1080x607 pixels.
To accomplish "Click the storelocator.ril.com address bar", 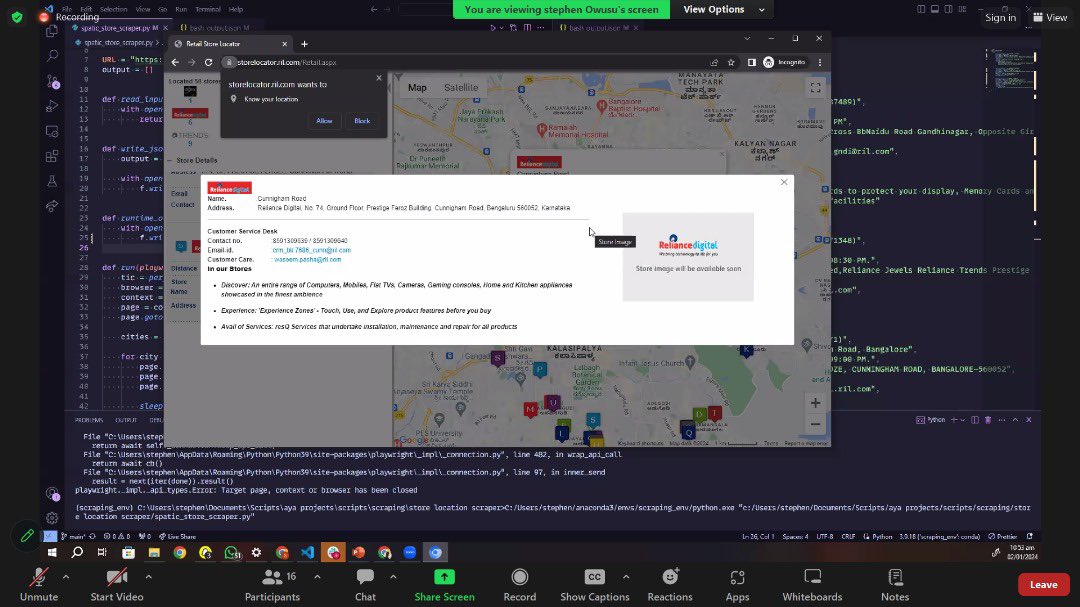I will (461, 62).
